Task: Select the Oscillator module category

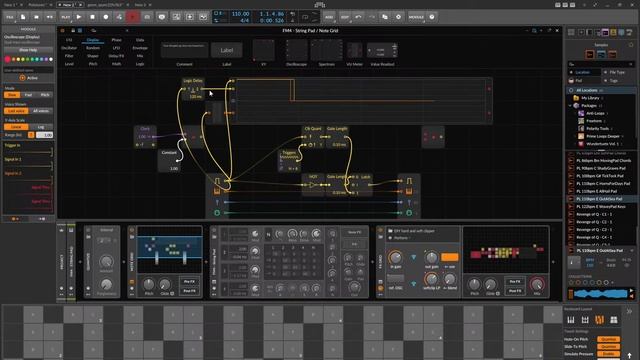Action: 69,48
